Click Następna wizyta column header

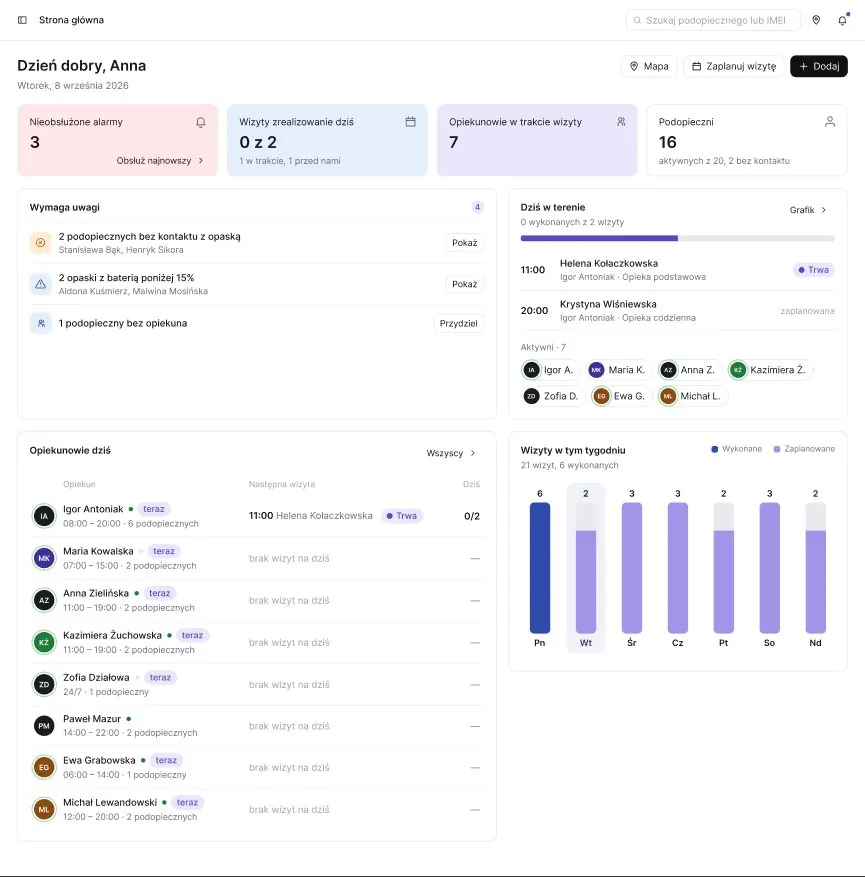(x=282, y=484)
